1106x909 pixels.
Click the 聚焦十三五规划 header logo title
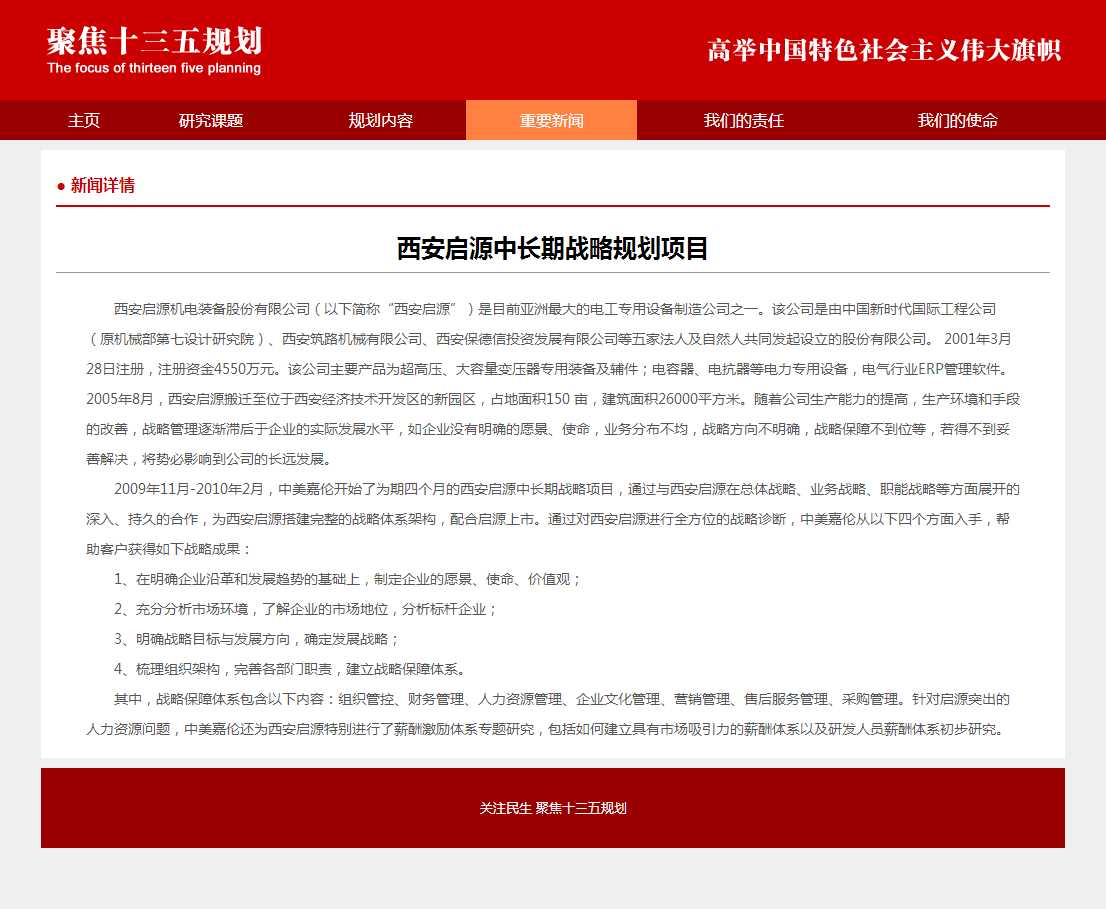coord(154,42)
